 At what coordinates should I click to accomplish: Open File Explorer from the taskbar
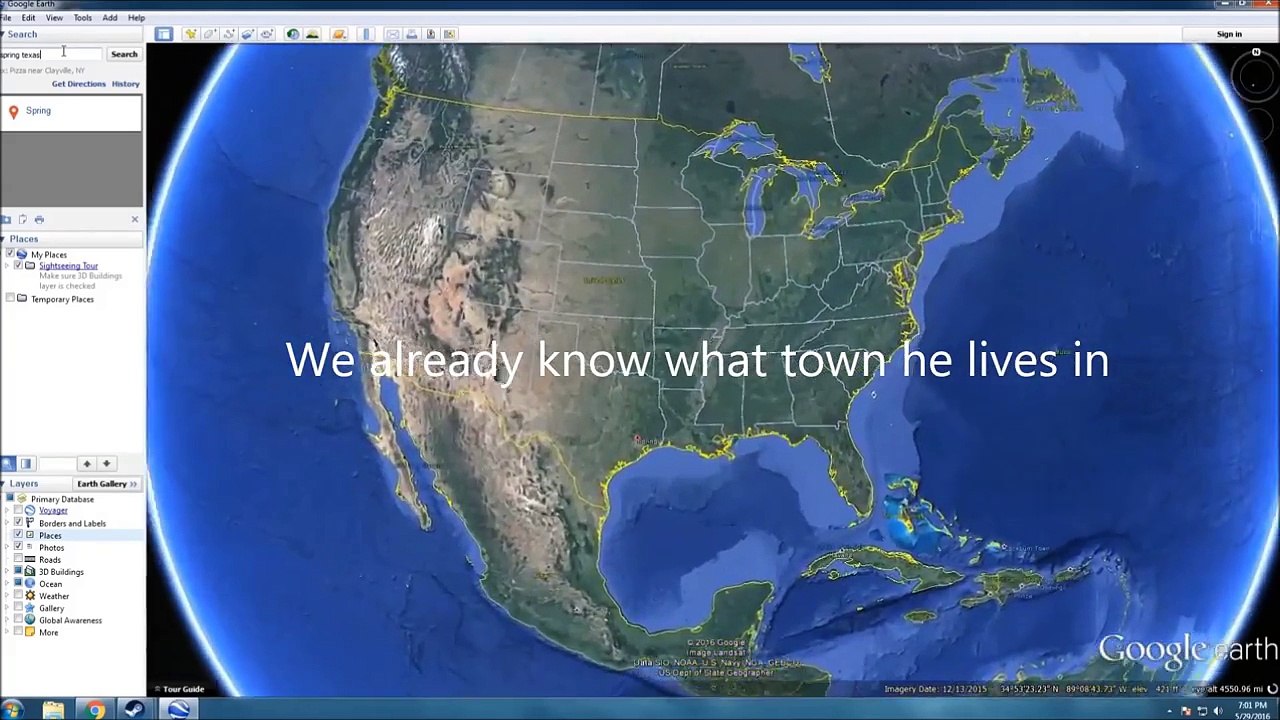pyautogui.click(x=53, y=710)
